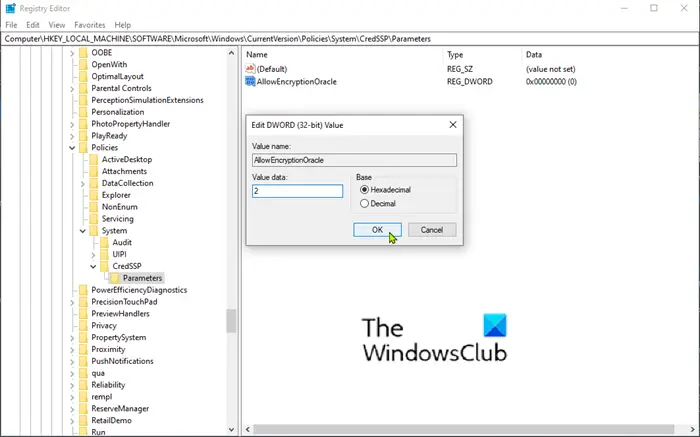Select the RetailDemo folder icon
Viewport: 700px width, 437px height.
83,420
